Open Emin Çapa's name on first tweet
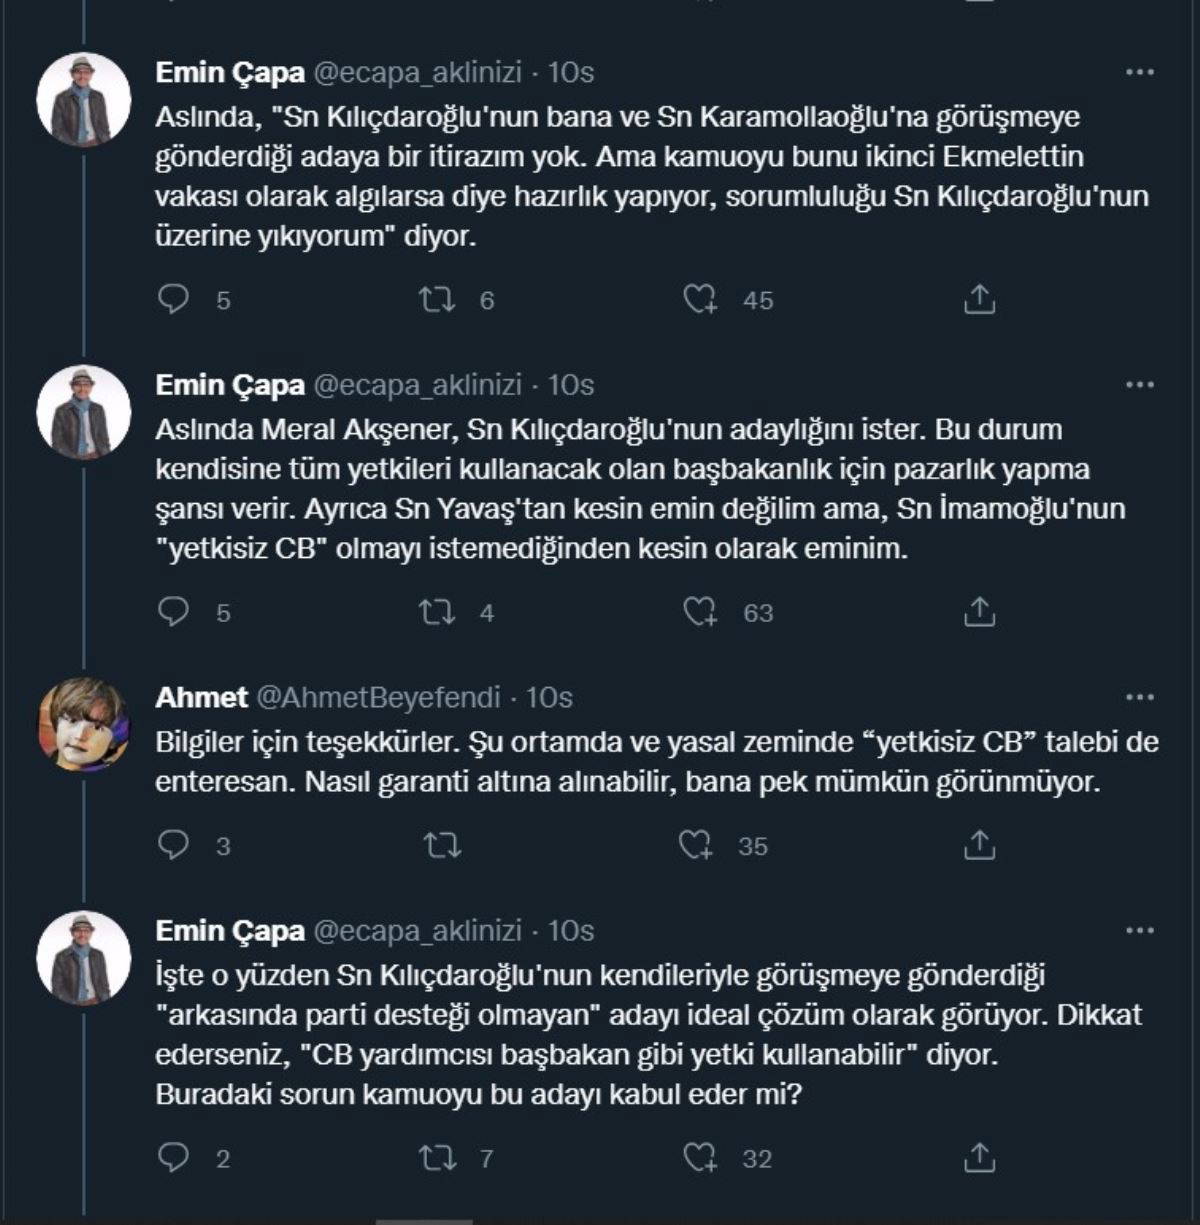This screenshot has height=1225, width=1200. click(x=230, y=72)
